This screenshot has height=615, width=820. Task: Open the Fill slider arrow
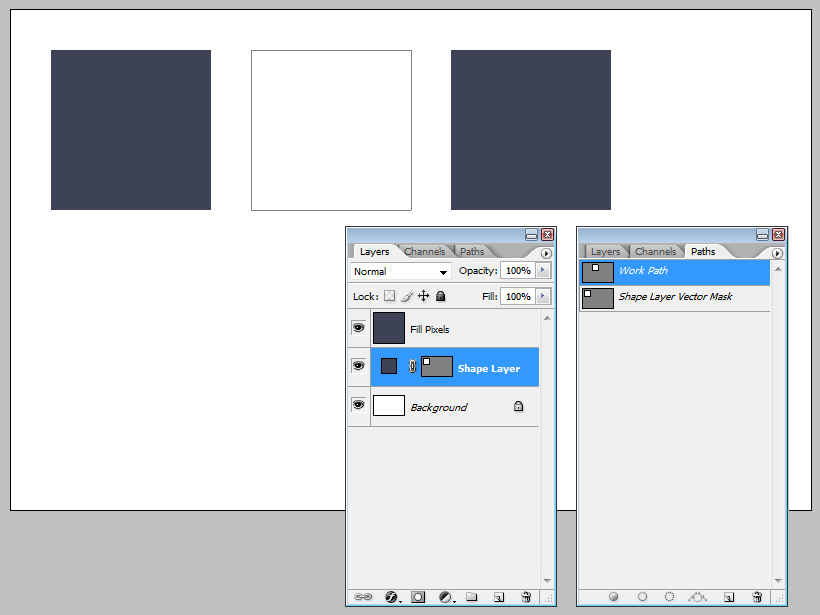pos(543,296)
